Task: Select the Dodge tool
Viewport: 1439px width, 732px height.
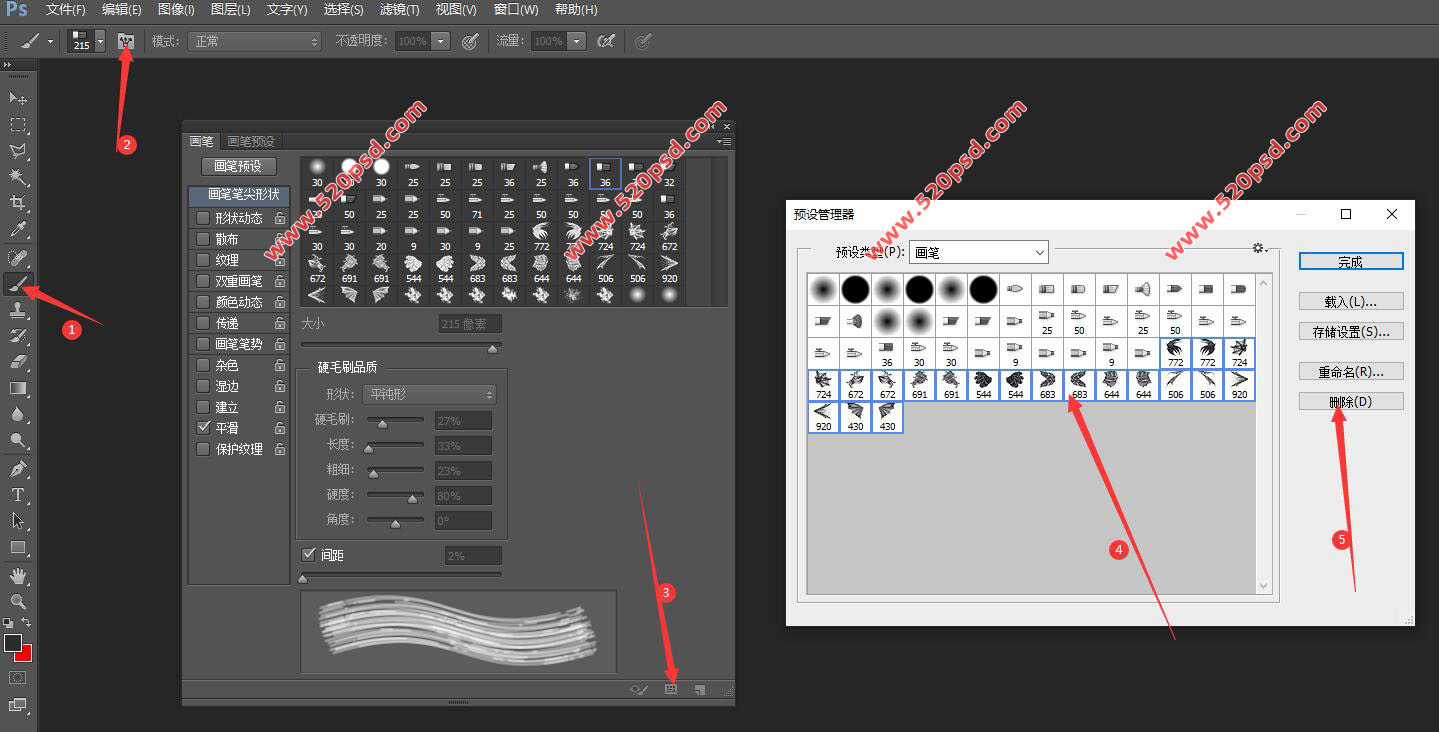Action: [x=18, y=439]
